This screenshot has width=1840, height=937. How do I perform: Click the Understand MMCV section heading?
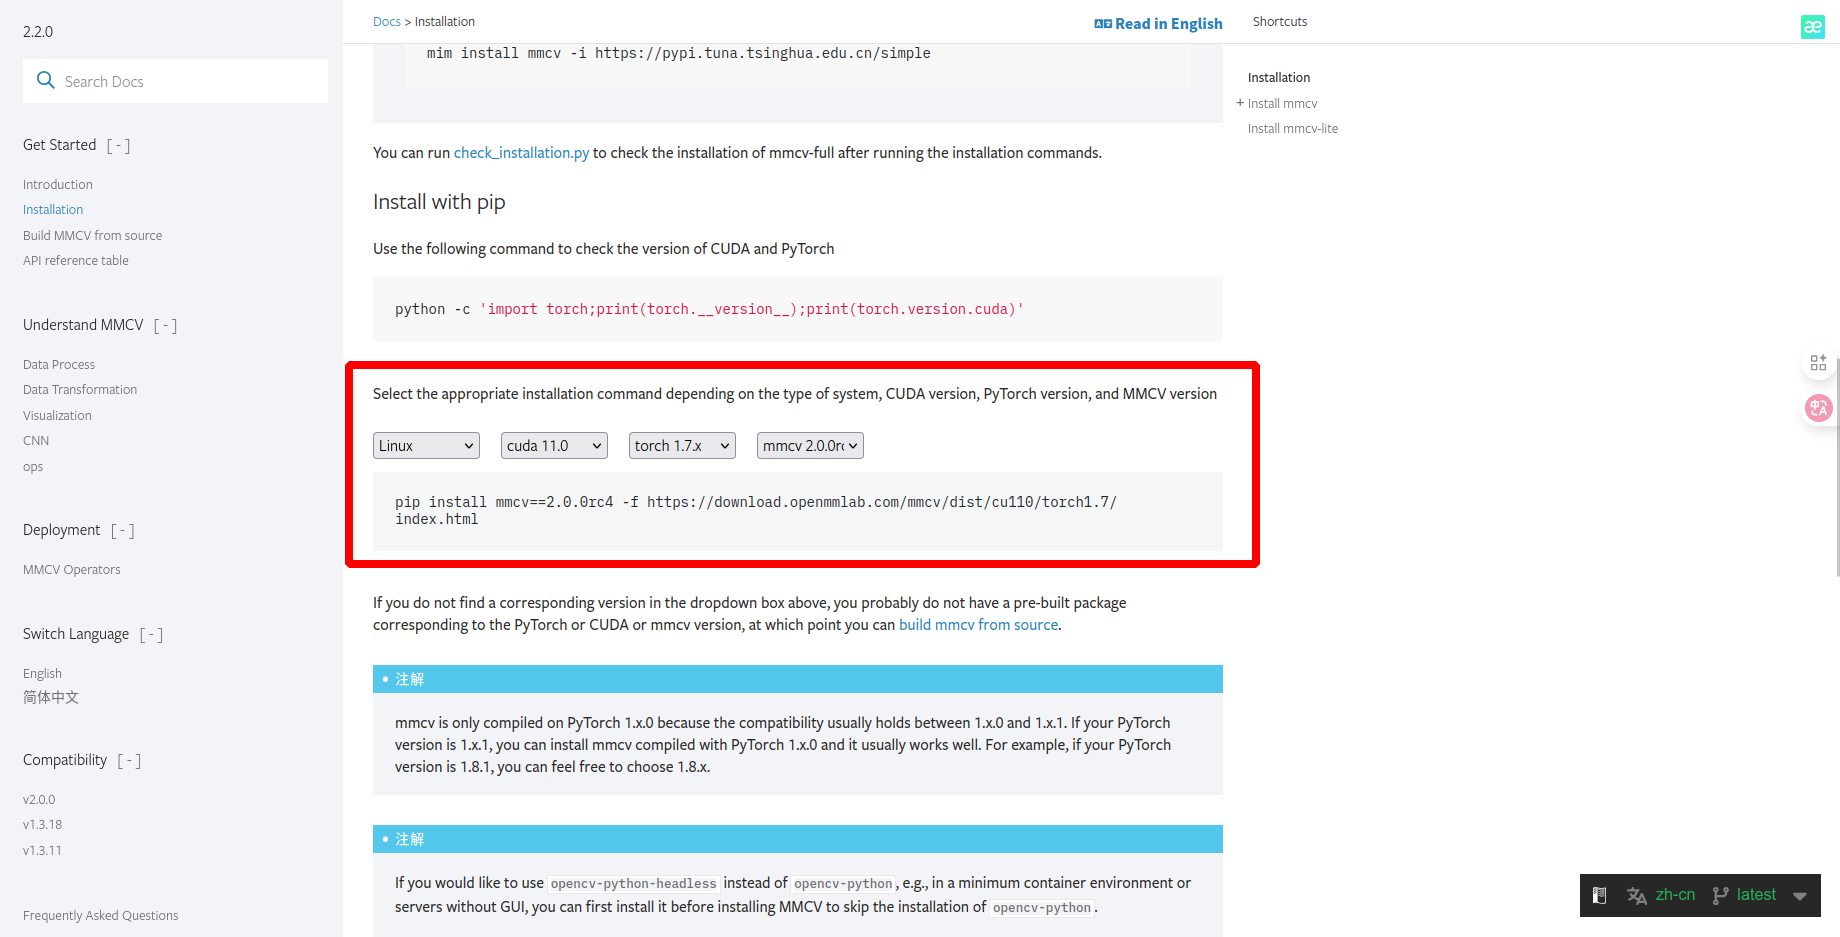(83, 325)
